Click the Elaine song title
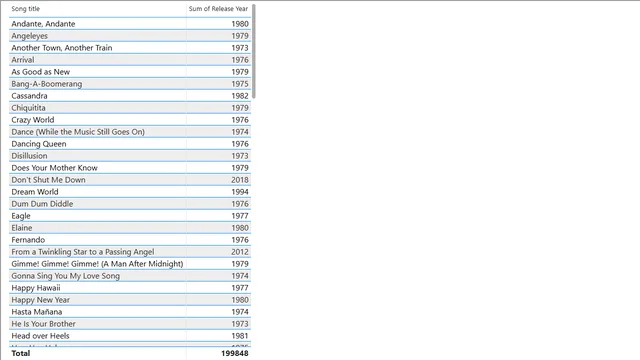 click(x=22, y=228)
